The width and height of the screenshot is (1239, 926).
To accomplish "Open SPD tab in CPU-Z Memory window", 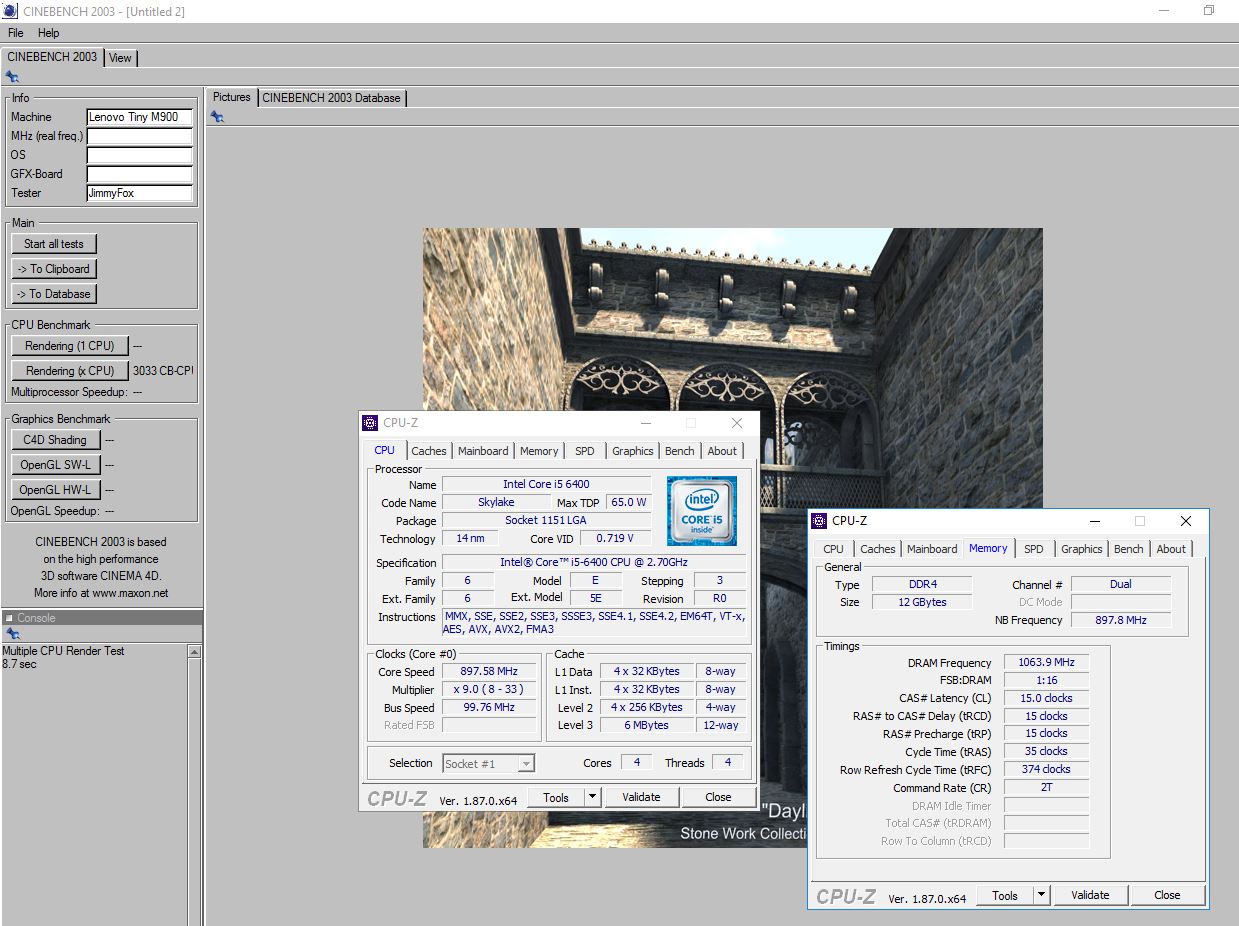I will [1034, 549].
